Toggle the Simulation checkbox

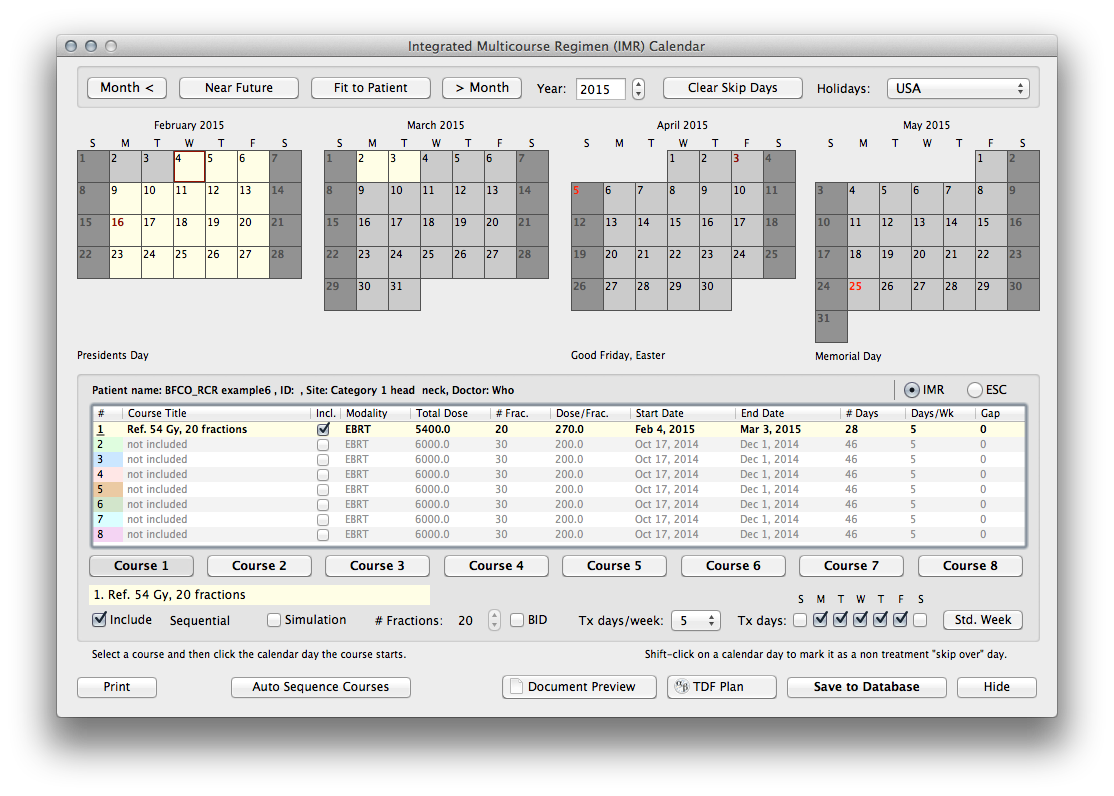pos(274,620)
